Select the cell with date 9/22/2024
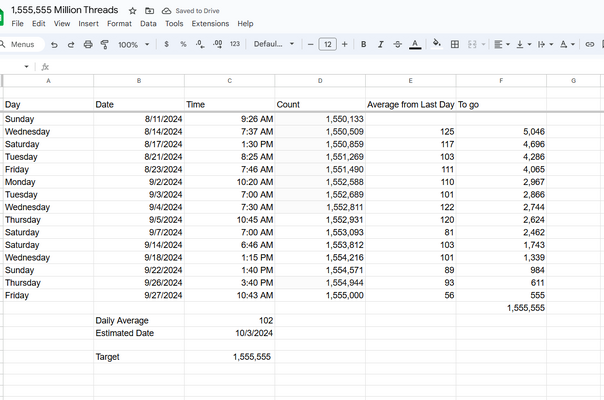Screen dimensions: 604x400 pyautogui.click(x=139, y=270)
